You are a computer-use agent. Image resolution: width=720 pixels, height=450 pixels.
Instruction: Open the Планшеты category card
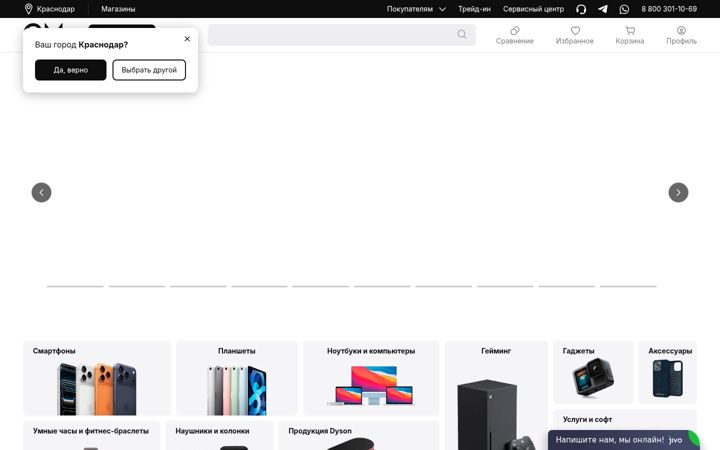coord(237,378)
